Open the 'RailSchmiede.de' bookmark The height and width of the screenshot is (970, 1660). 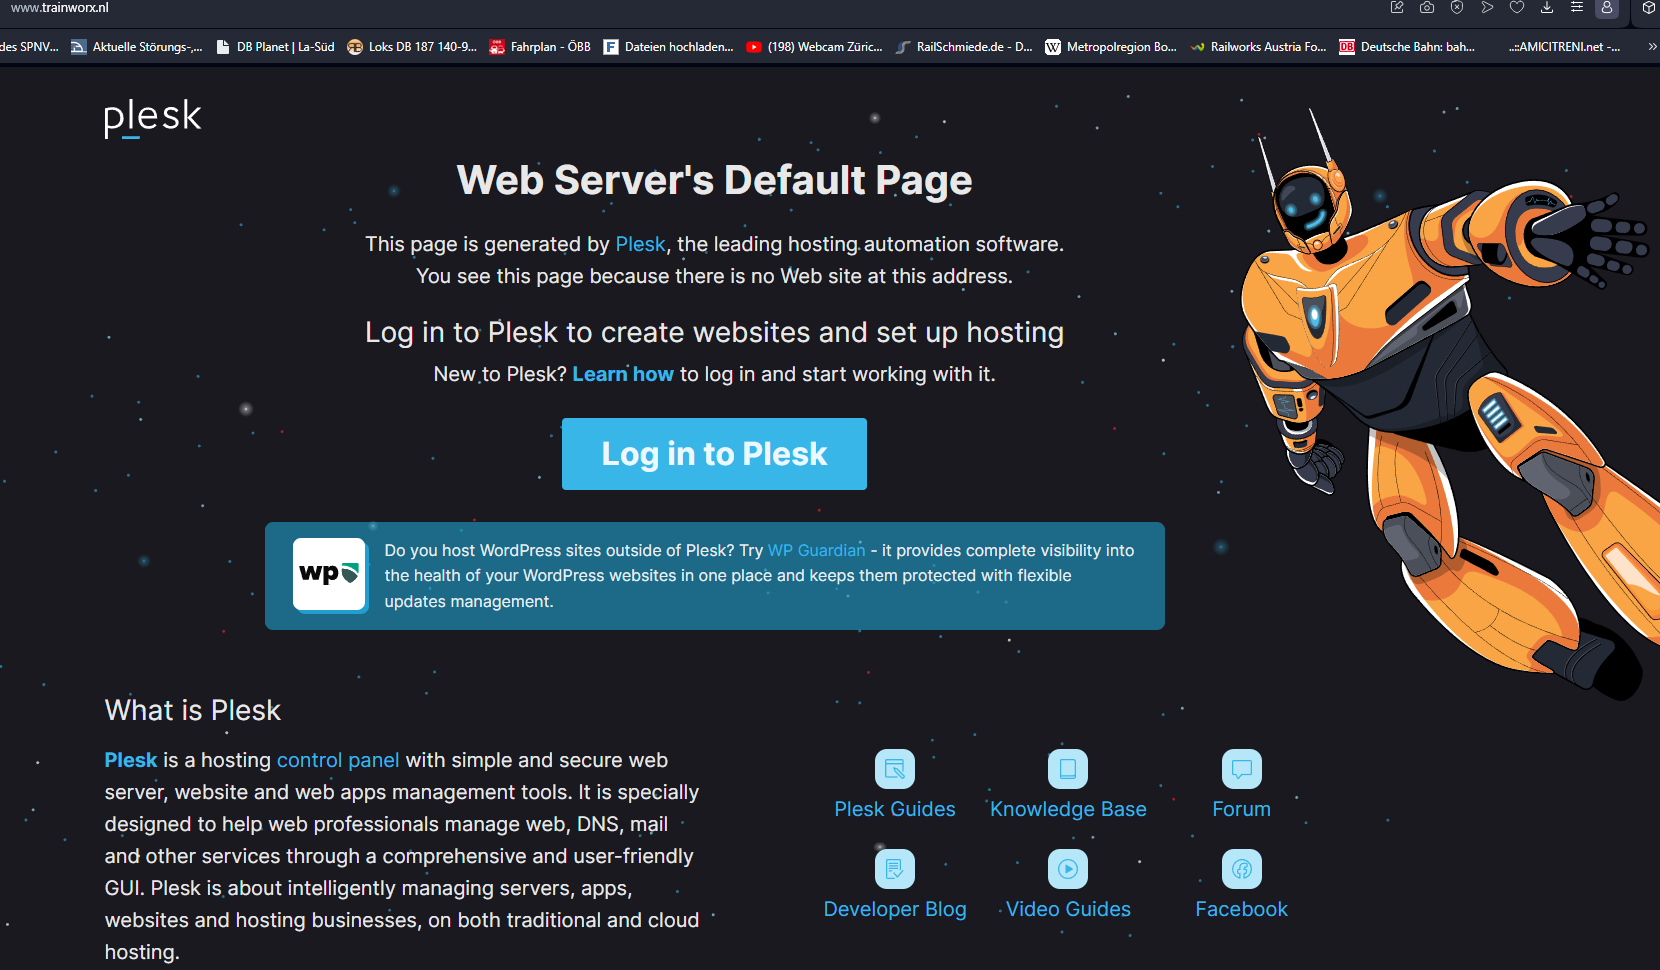964,47
